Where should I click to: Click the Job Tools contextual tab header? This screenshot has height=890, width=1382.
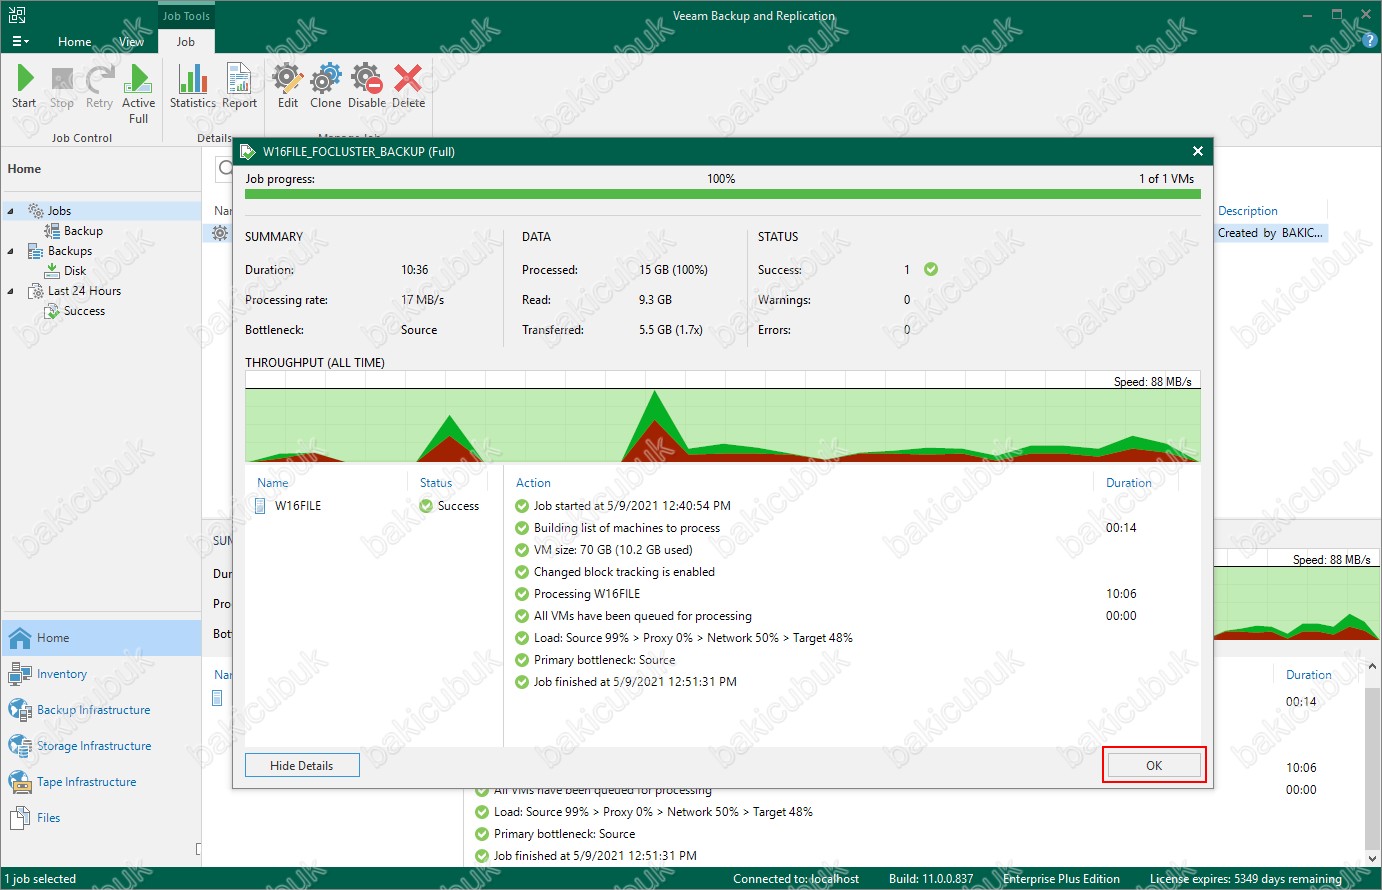(x=186, y=16)
